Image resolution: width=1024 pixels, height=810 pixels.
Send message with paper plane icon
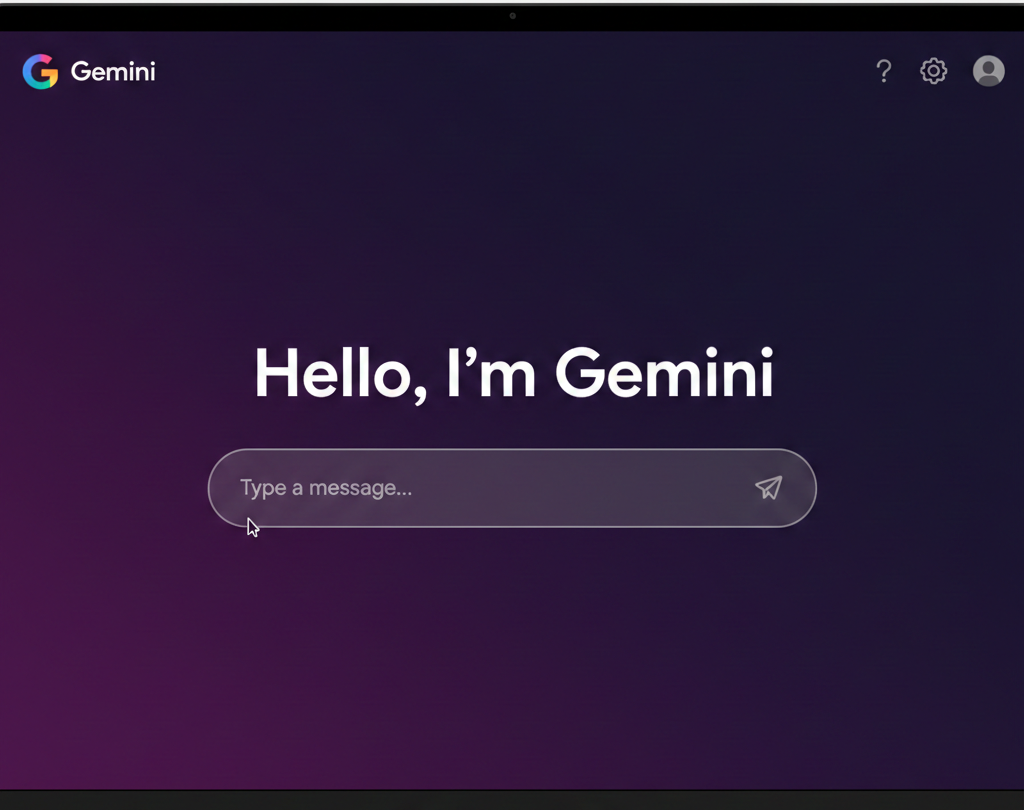coord(768,488)
